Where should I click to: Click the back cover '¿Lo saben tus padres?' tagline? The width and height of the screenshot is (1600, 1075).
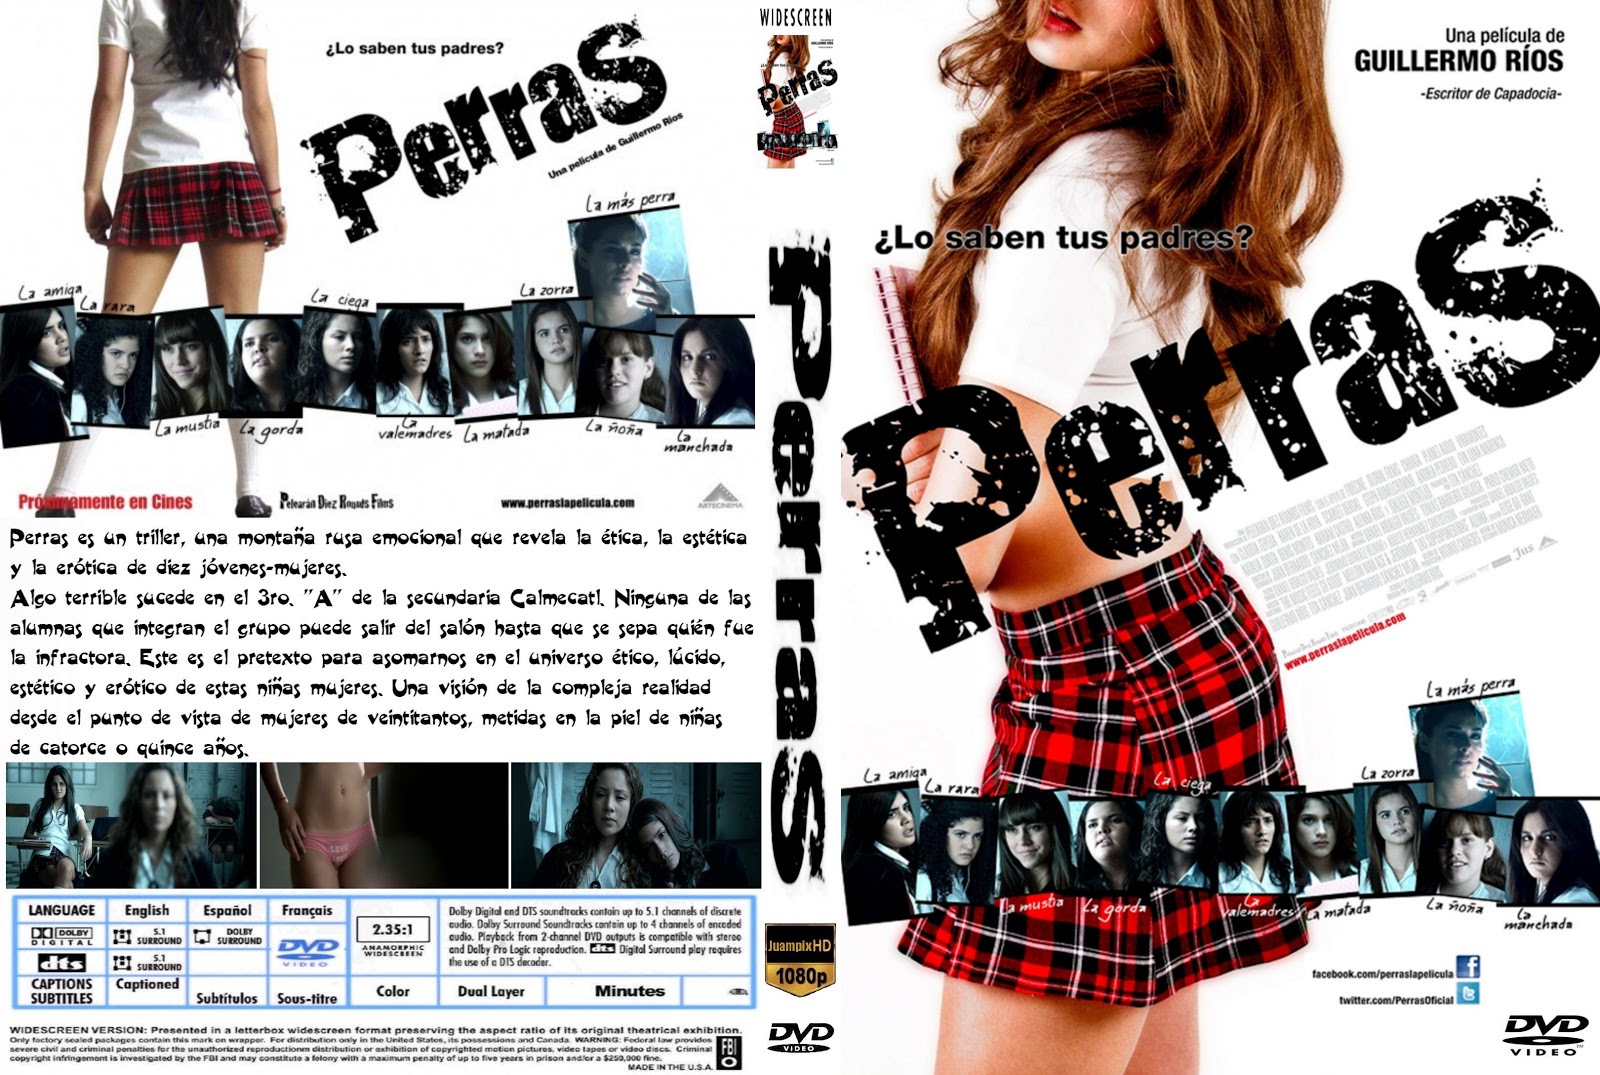[x=413, y=49]
